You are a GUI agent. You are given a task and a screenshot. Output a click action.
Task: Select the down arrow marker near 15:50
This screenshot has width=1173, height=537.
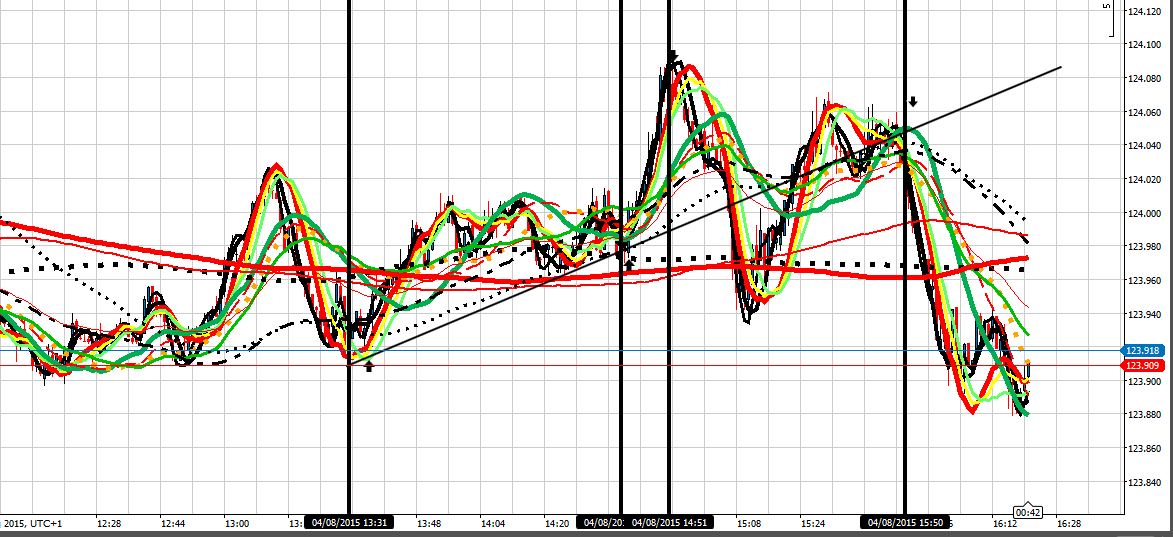[913, 102]
